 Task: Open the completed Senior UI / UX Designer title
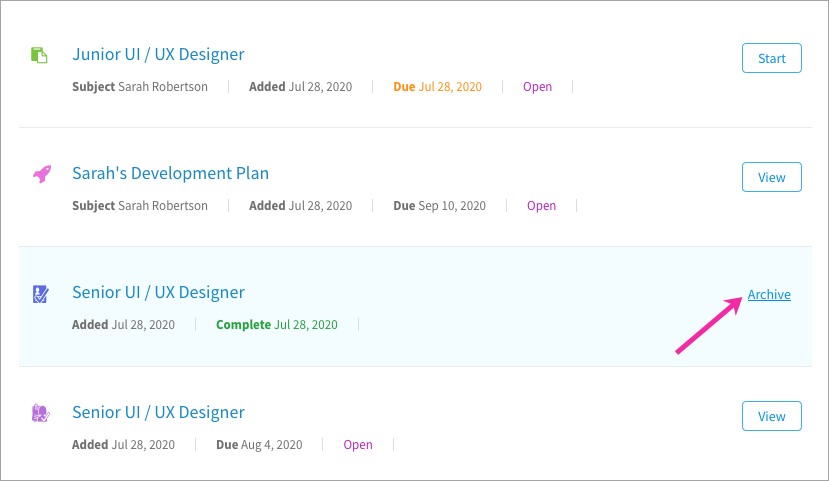[158, 292]
